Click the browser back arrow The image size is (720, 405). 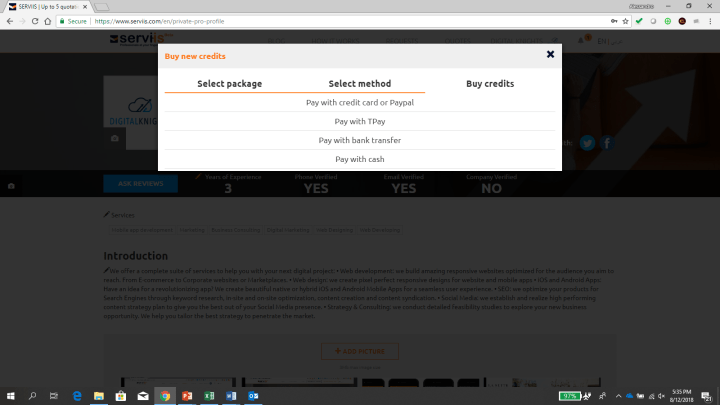[9, 20]
